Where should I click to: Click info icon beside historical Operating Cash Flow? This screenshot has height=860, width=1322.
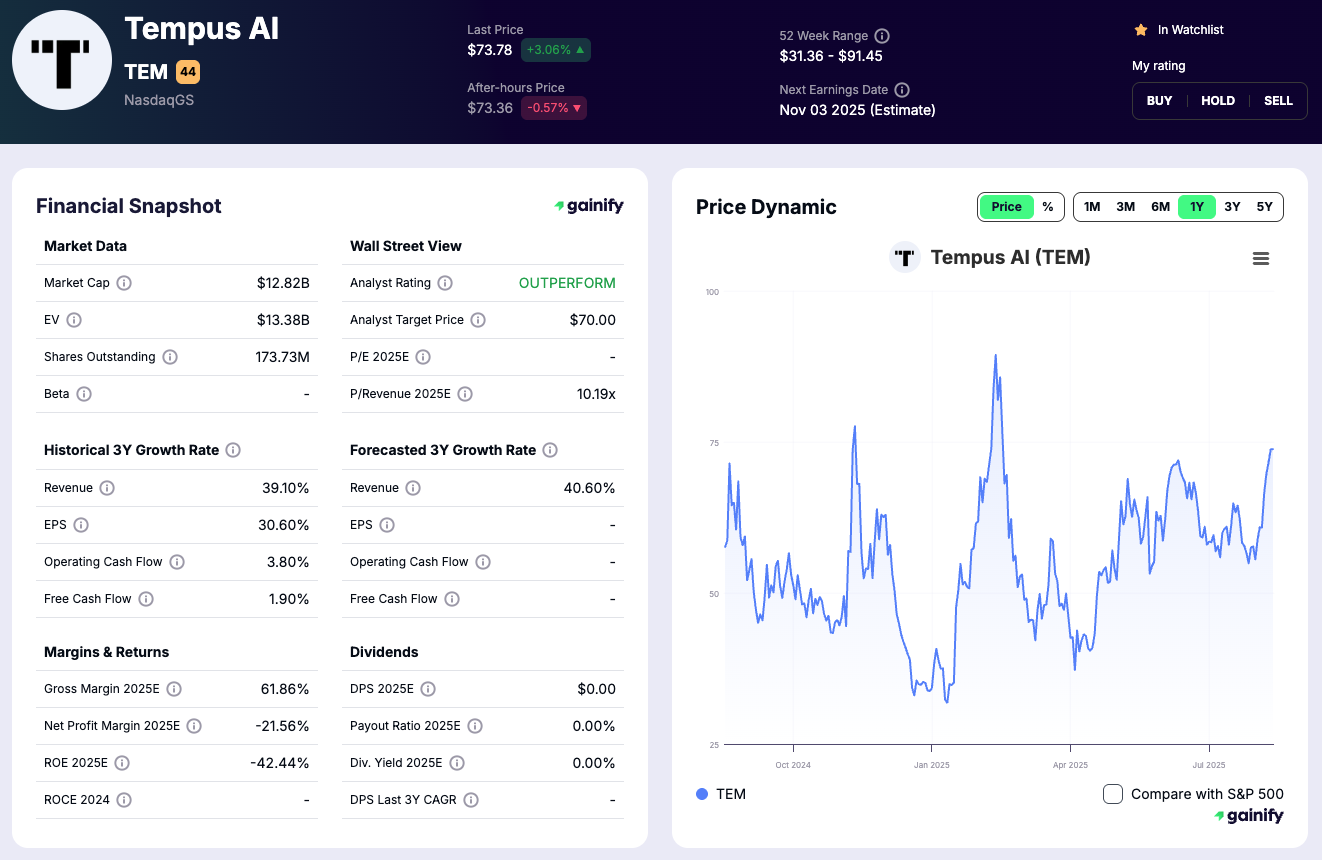tap(177, 562)
